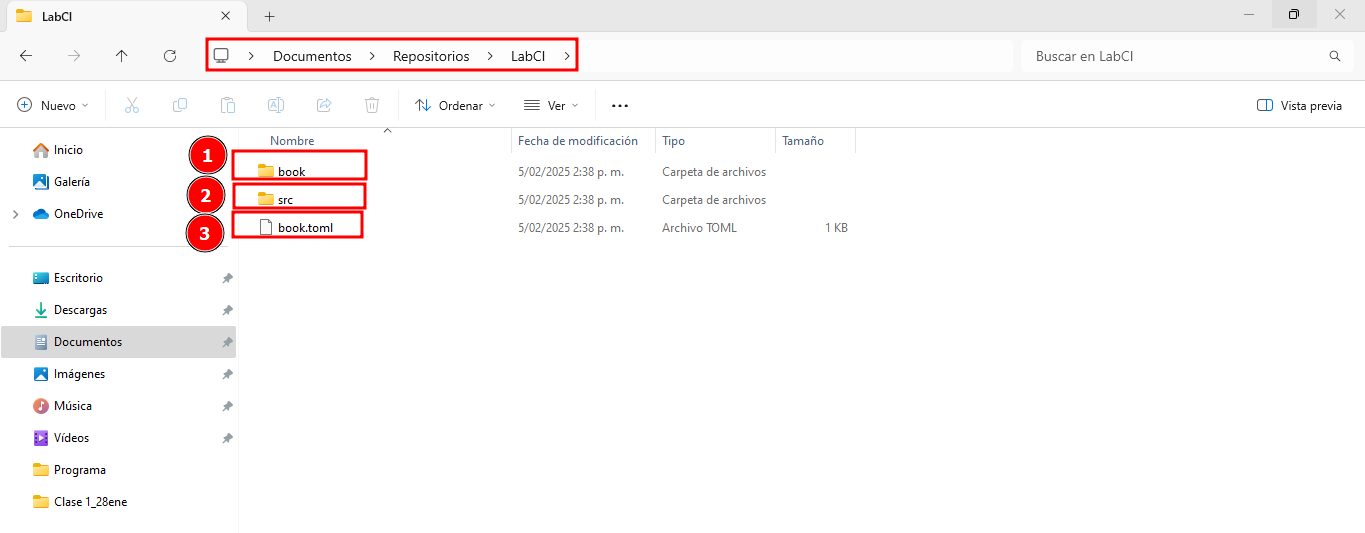Open the Nuevo dropdown menu
The image size is (1365, 533).
tap(53, 105)
